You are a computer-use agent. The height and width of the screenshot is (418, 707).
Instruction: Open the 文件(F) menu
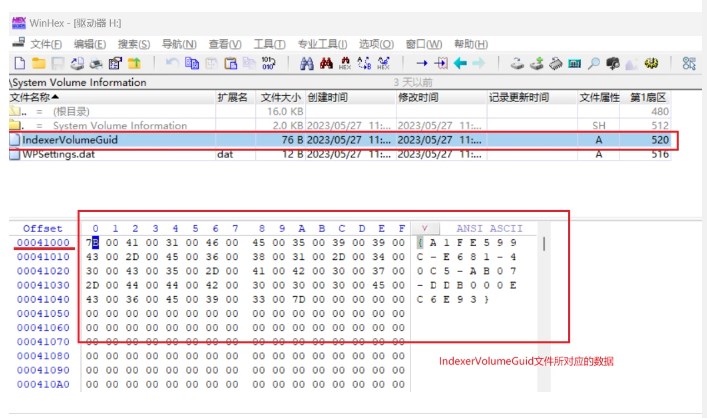point(46,44)
